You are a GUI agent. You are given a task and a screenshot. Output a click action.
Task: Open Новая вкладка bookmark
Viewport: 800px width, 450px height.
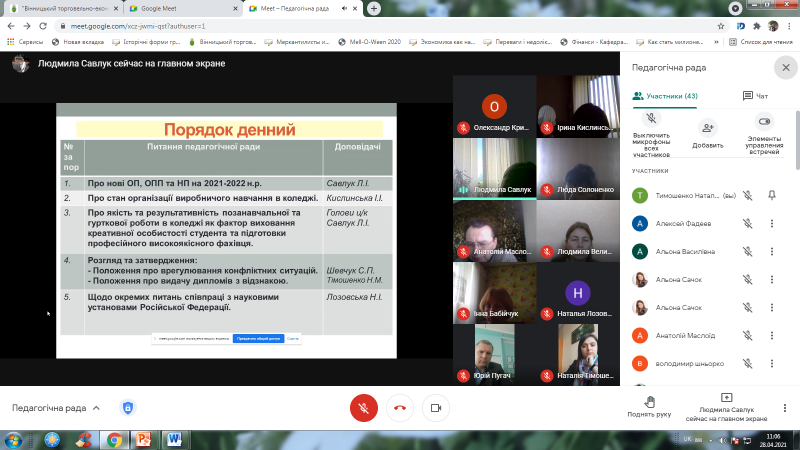click(x=78, y=42)
